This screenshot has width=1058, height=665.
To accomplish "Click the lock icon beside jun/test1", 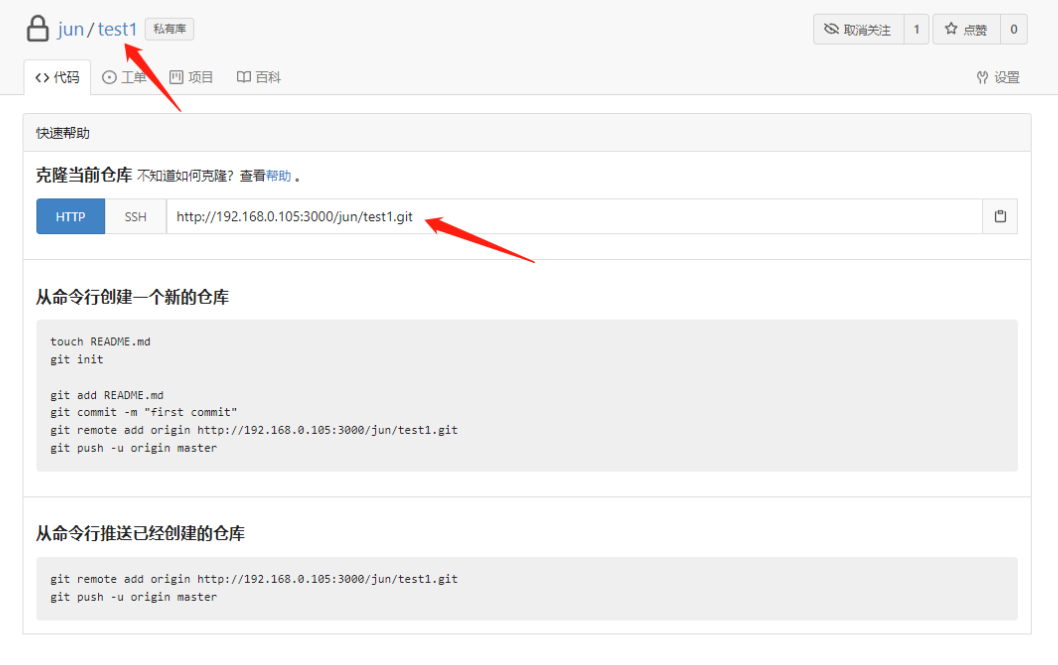I will coord(38,29).
